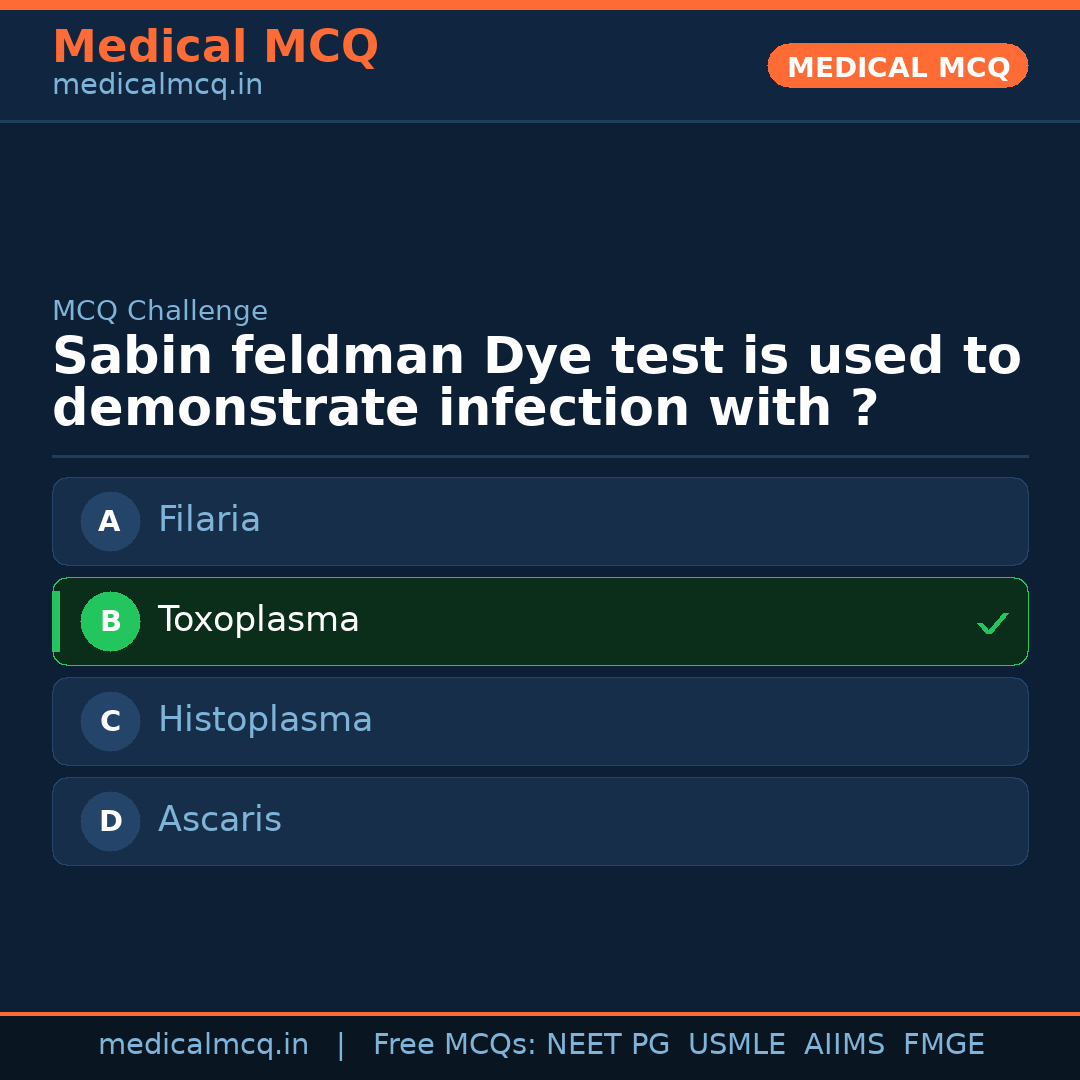Click the C letter circle icon
The image size is (1080, 1080).
coord(110,721)
